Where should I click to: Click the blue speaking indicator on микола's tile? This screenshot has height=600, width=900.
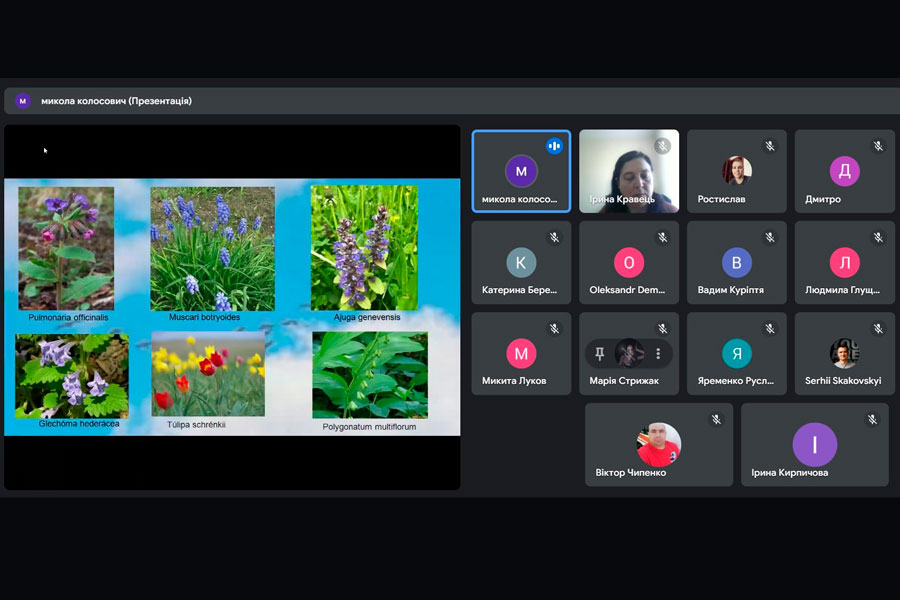coord(554,146)
